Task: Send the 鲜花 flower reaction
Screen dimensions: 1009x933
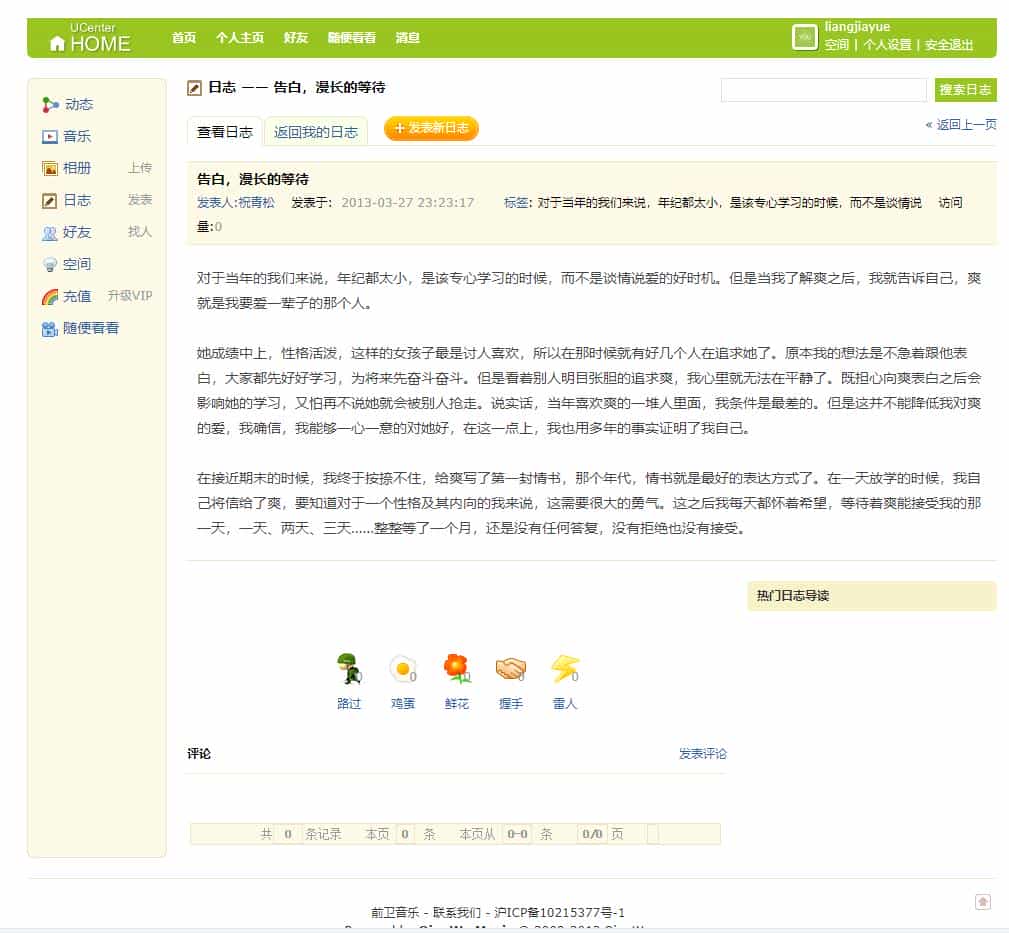Action: click(x=456, y=668)
